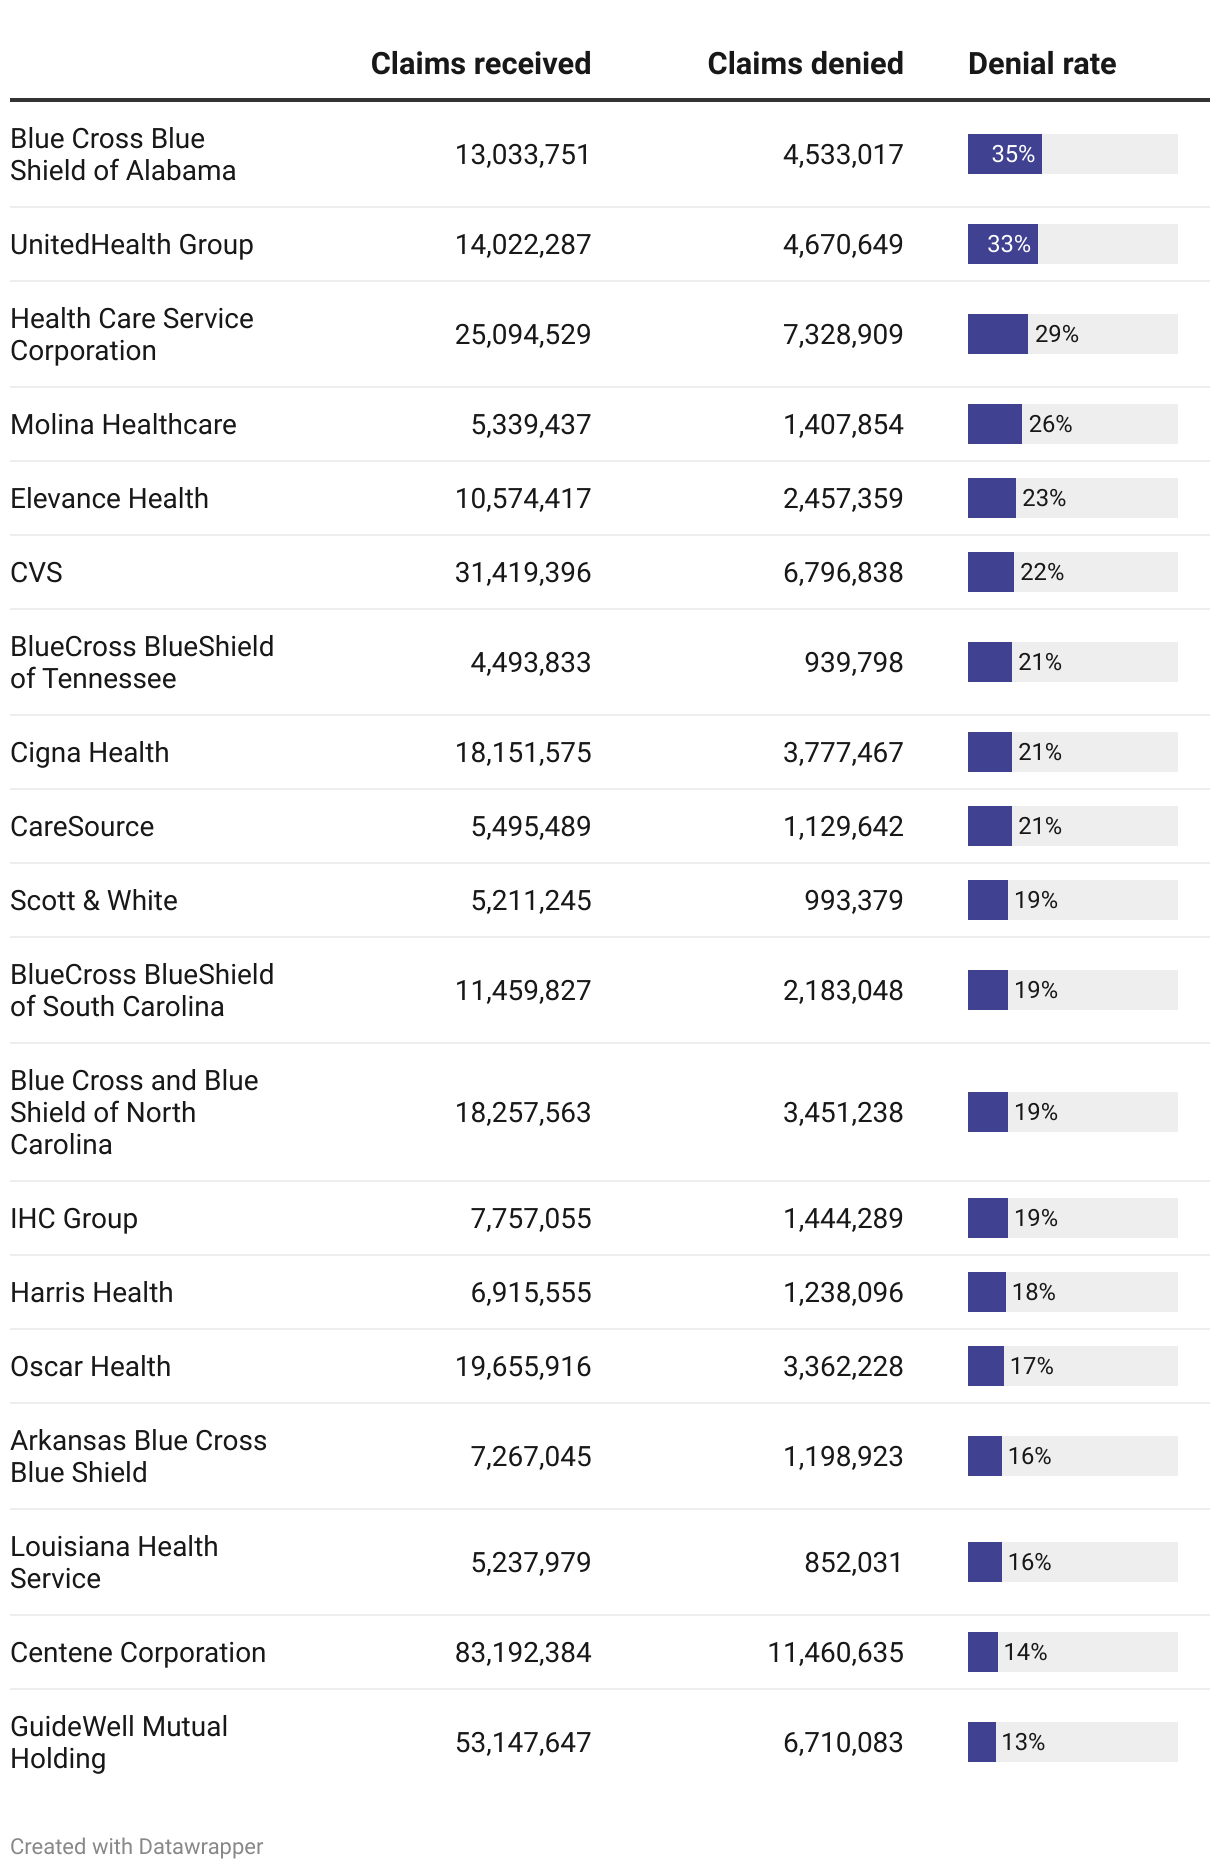Click the CareSource row name
The image size is (1220, 1870).
(x=82, y=826)
